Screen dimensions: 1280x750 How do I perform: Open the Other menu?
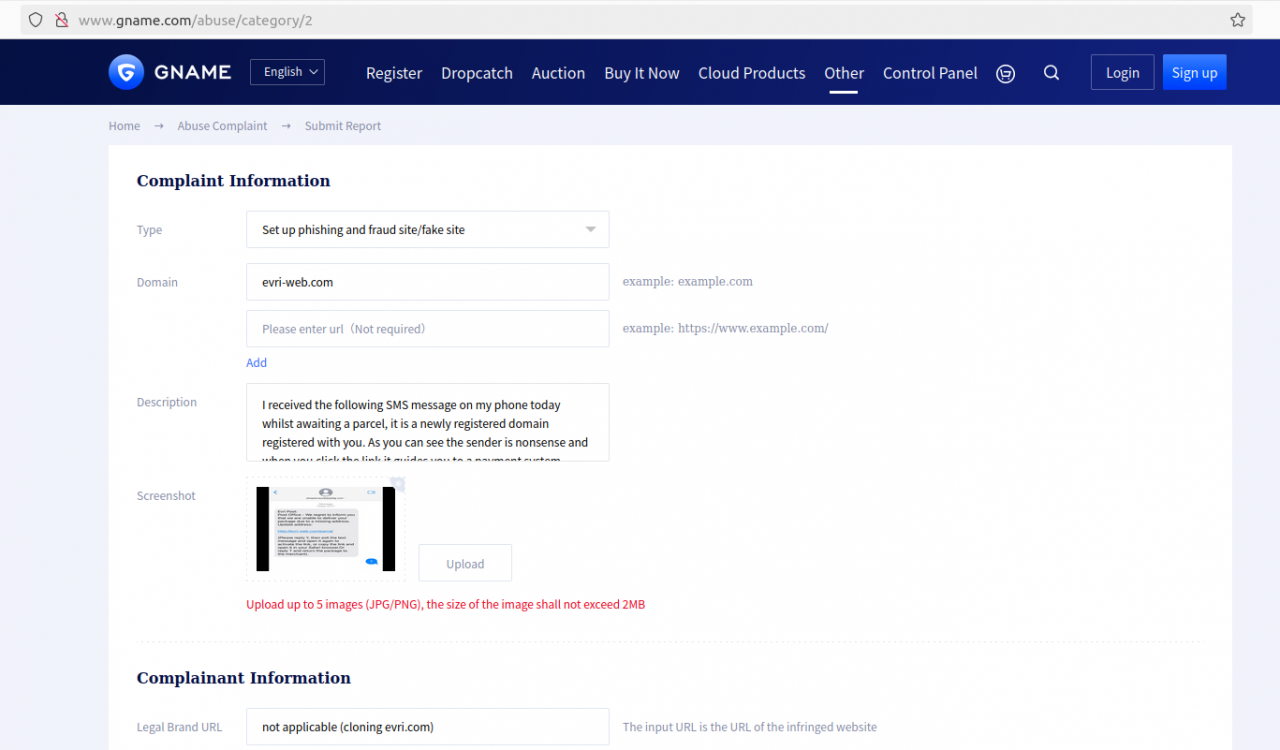click(844, 73)
